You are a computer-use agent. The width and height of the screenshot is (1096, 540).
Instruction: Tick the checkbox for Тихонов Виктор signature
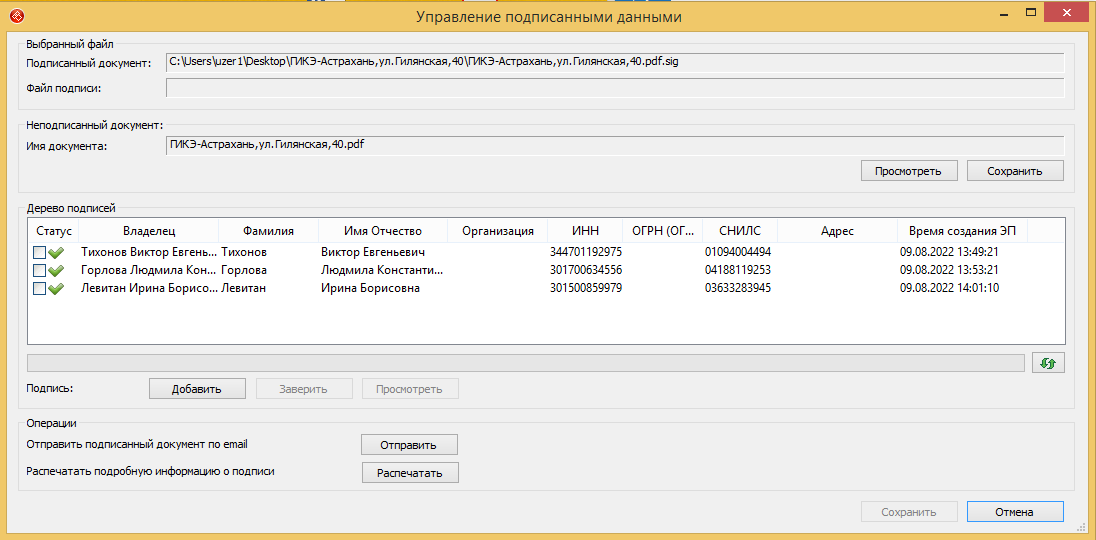point(39,253)
